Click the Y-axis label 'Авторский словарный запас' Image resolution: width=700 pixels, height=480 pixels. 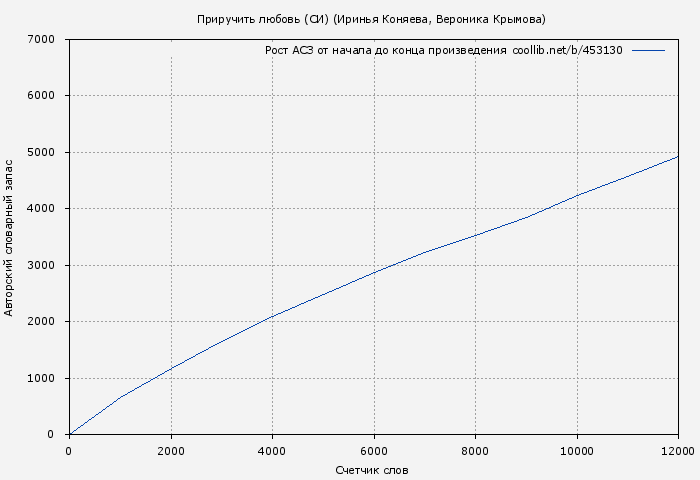click(x=10, y=237)
